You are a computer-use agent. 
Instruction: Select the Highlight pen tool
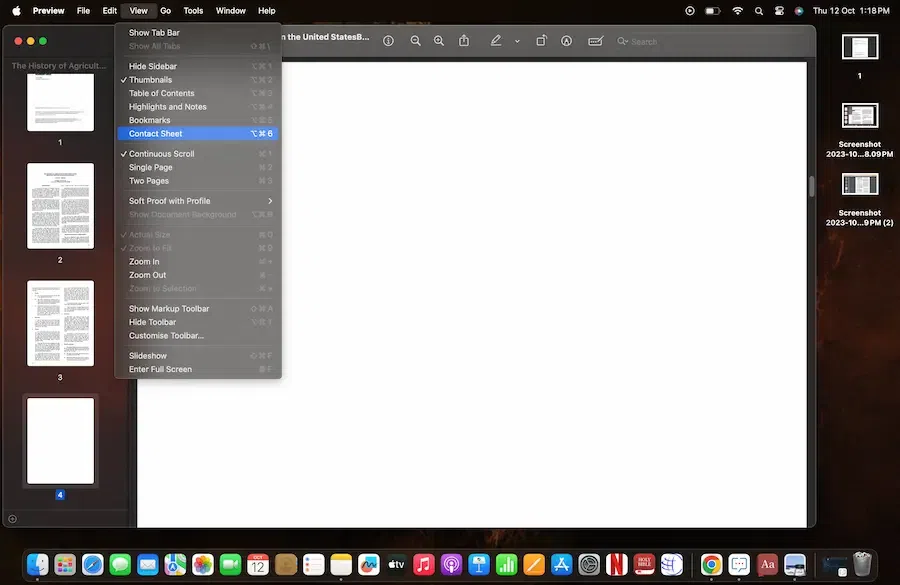pos(496,41)
